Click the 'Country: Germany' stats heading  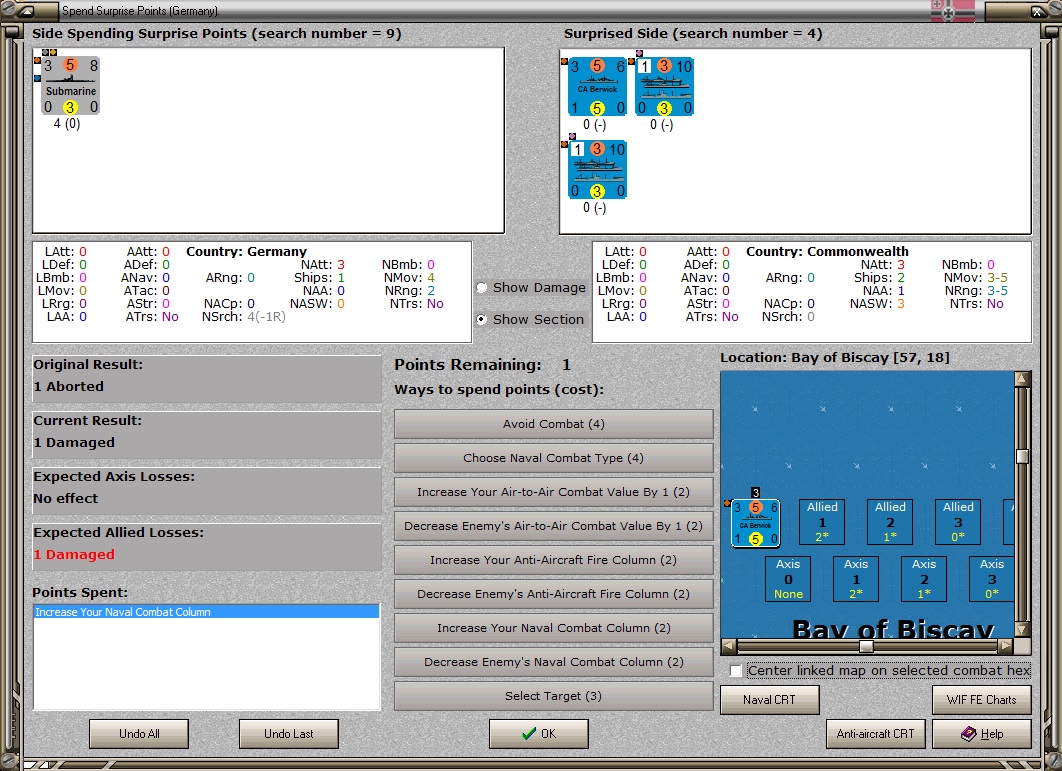[x=247, y=251]
